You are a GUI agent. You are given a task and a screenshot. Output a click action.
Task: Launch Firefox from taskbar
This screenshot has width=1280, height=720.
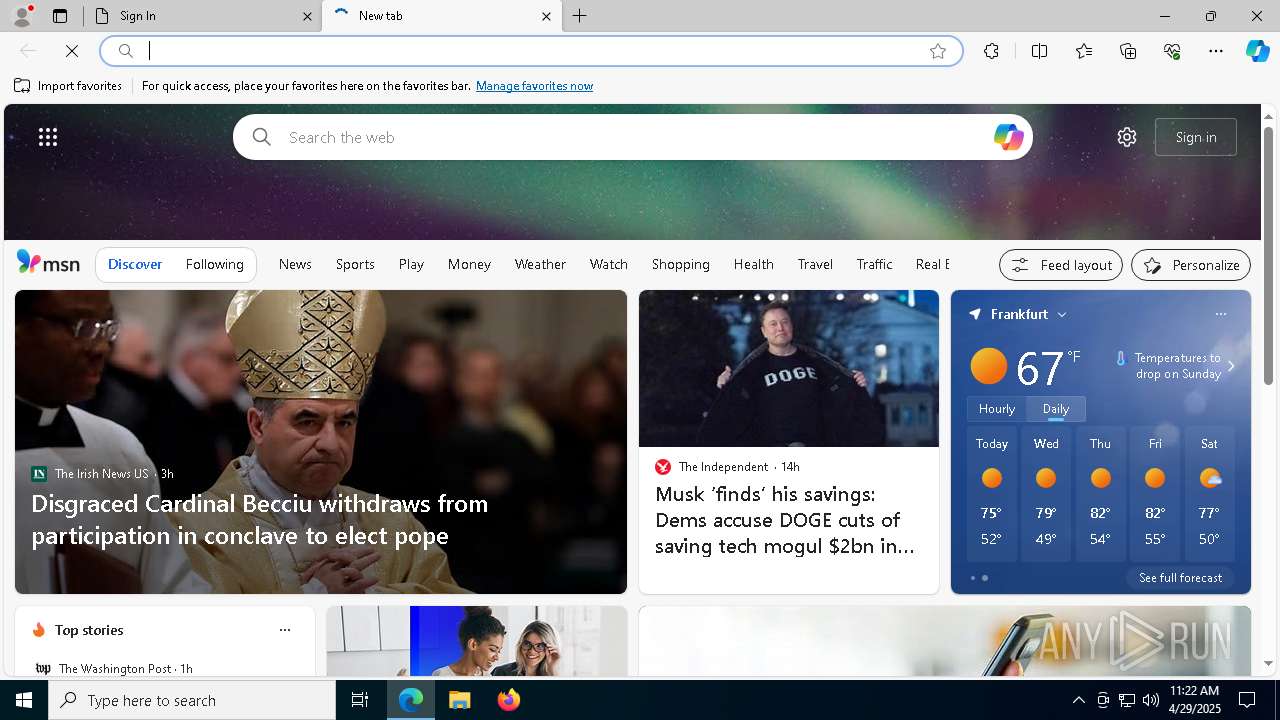(x=508, y=700)
